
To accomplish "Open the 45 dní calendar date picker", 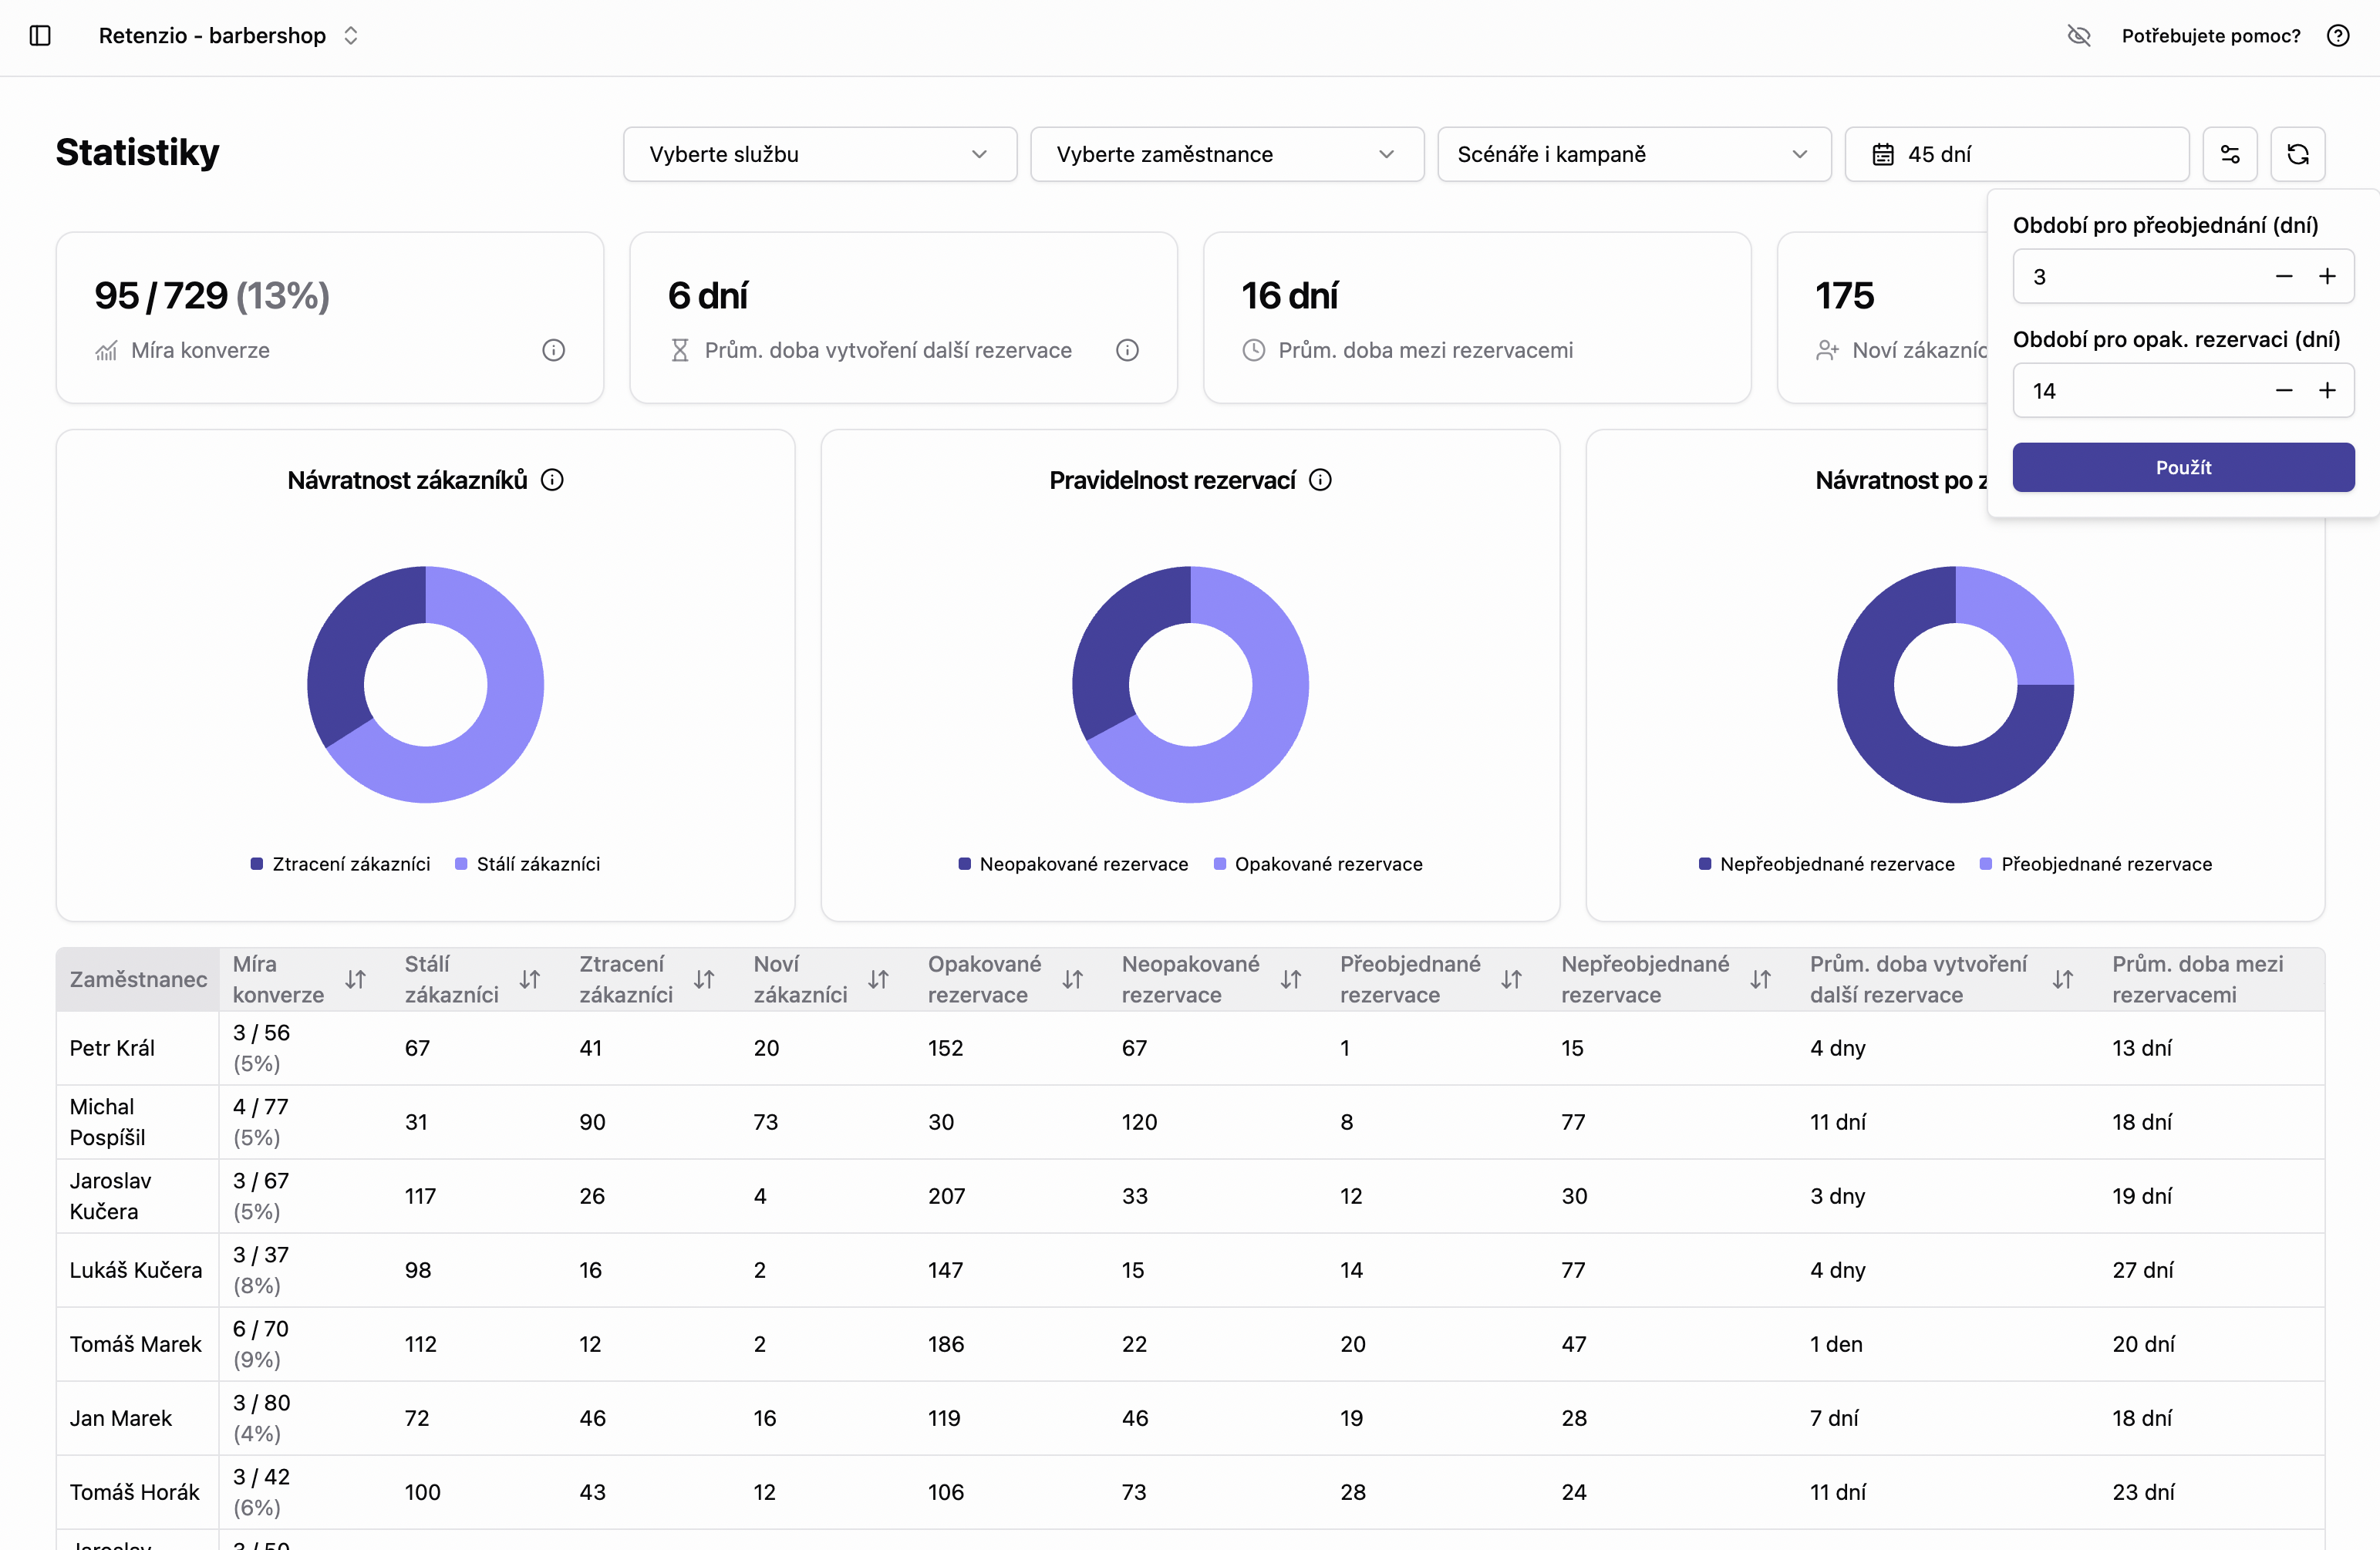I will (2016, 154).
